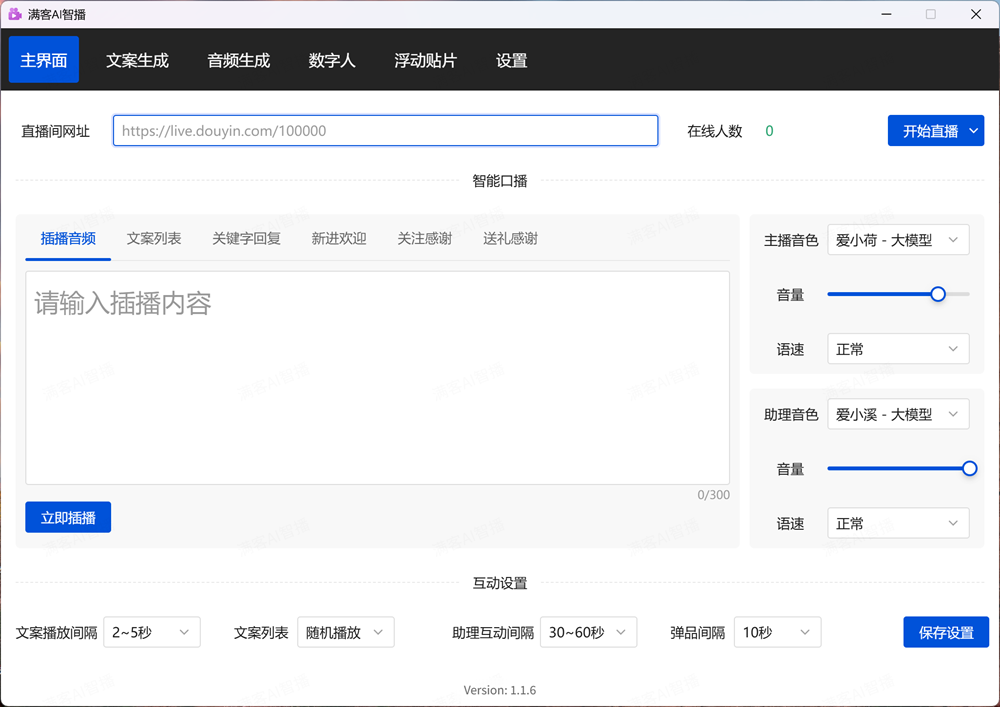
Task: Open the 送礼感谢 tab
Action: (x=510, y=239)
